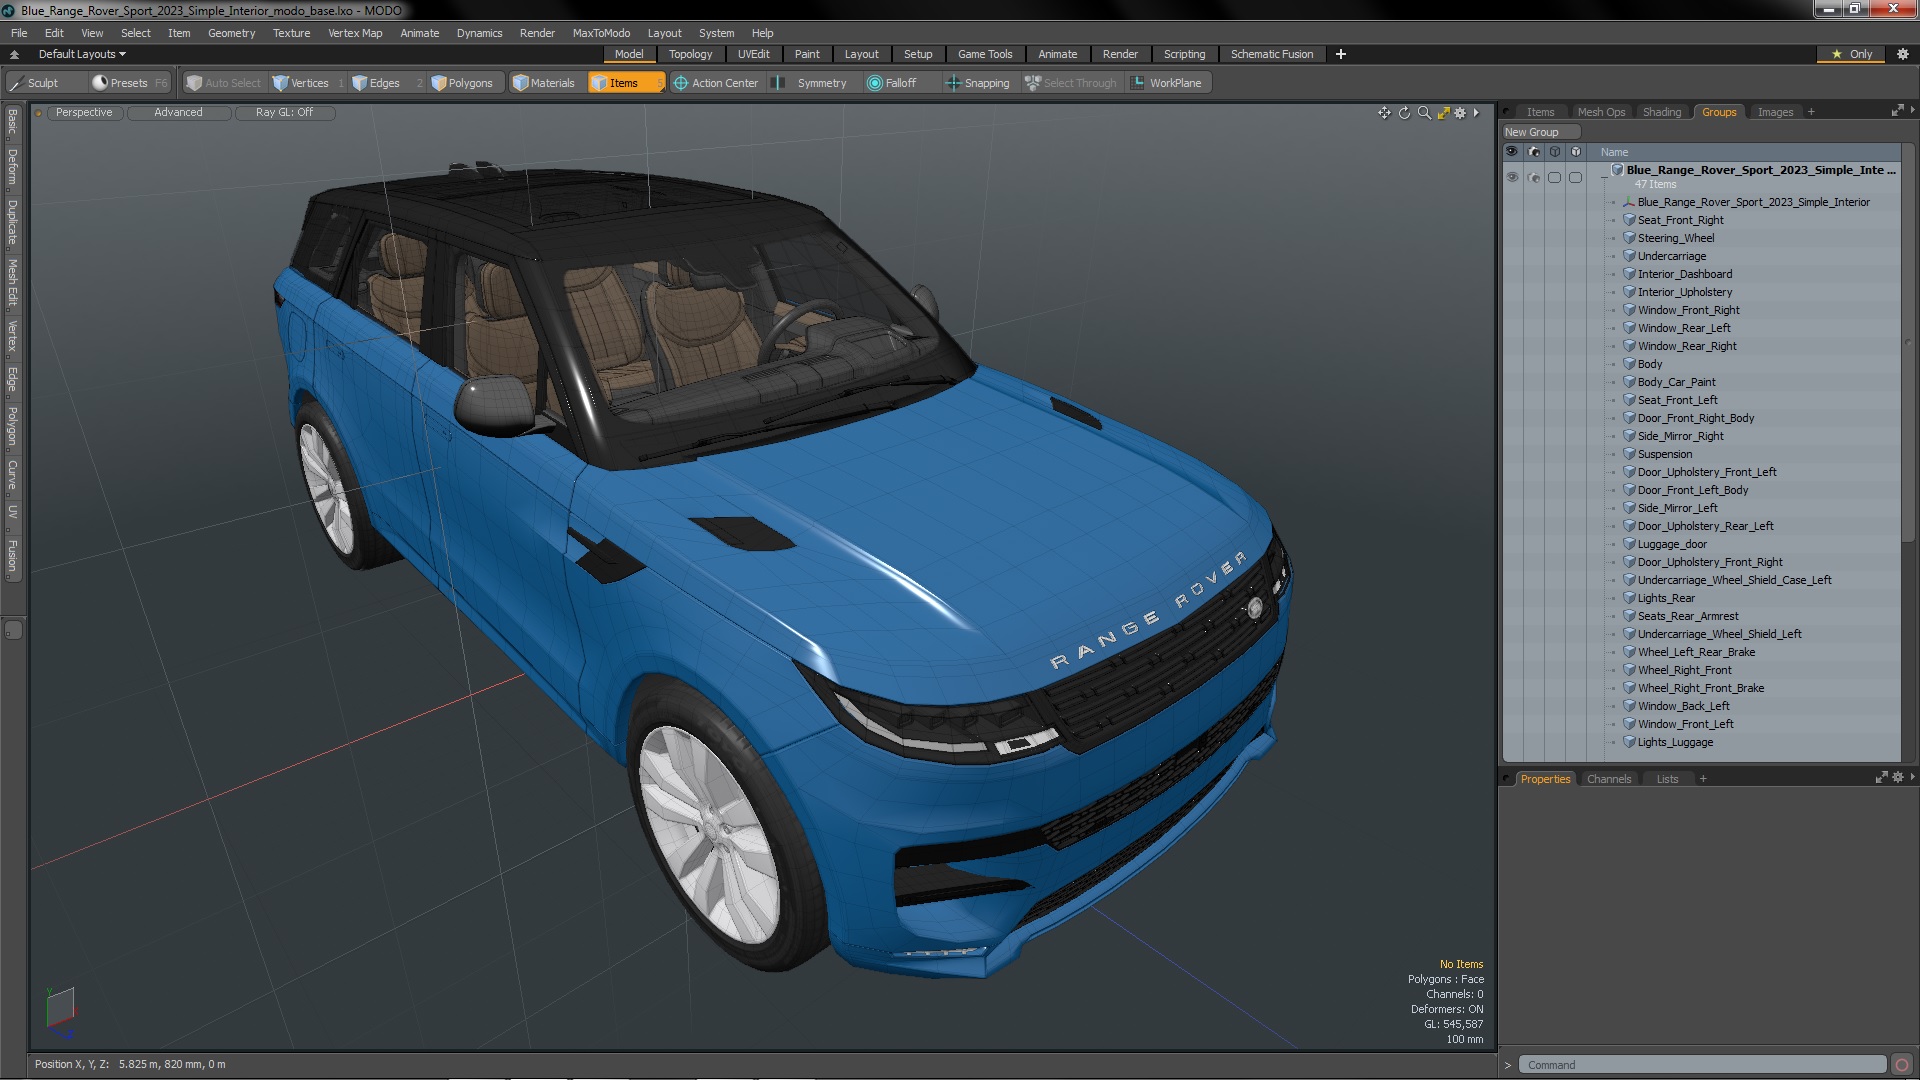1920x1080 pixels.
Task: Click the viewport rotate icon
Action: coord(1404,113)
